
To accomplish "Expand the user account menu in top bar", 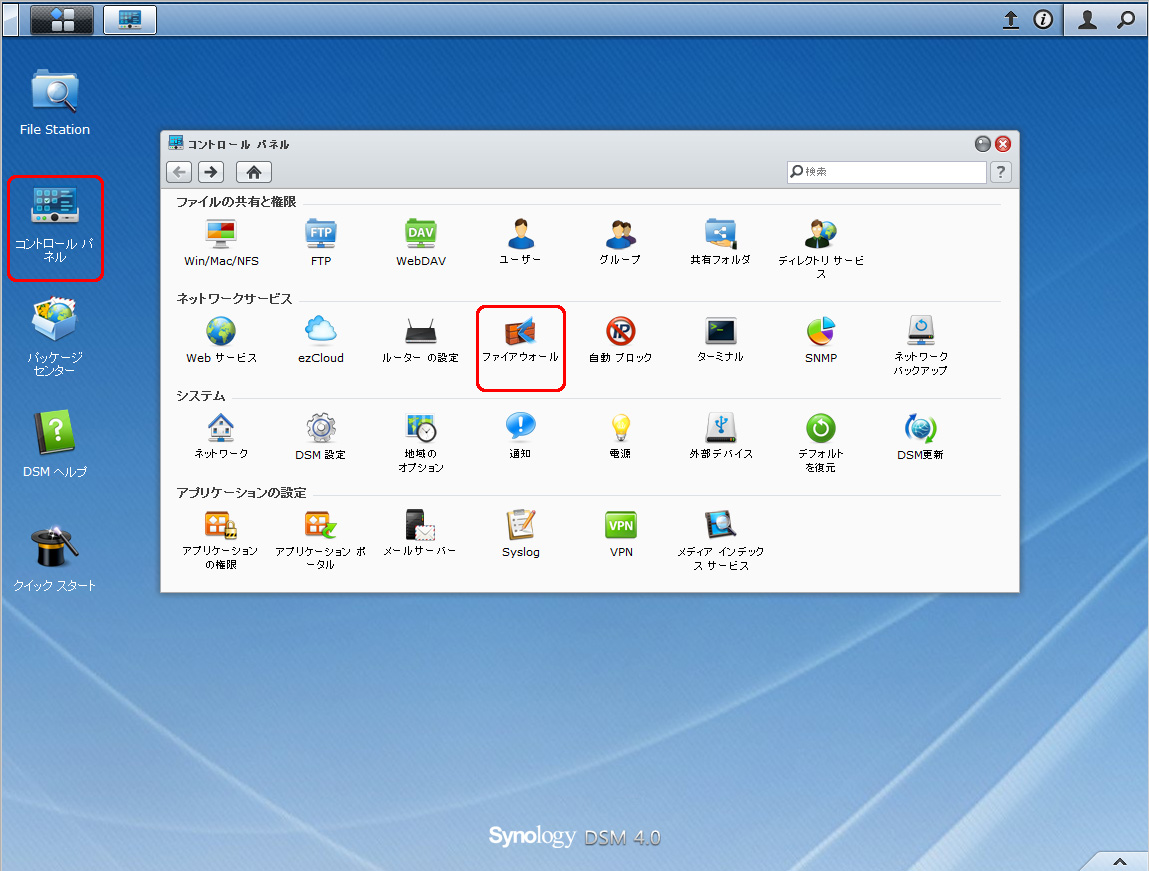I will coord(1087,19).
